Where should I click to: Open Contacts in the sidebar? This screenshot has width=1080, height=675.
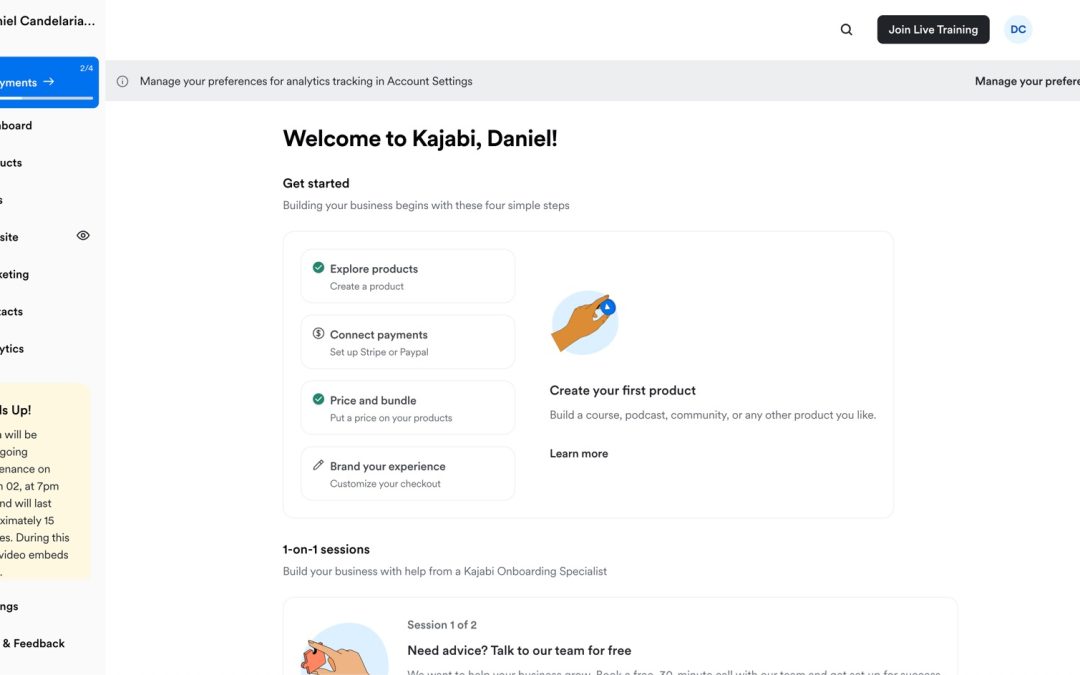(x=11, y=311)
